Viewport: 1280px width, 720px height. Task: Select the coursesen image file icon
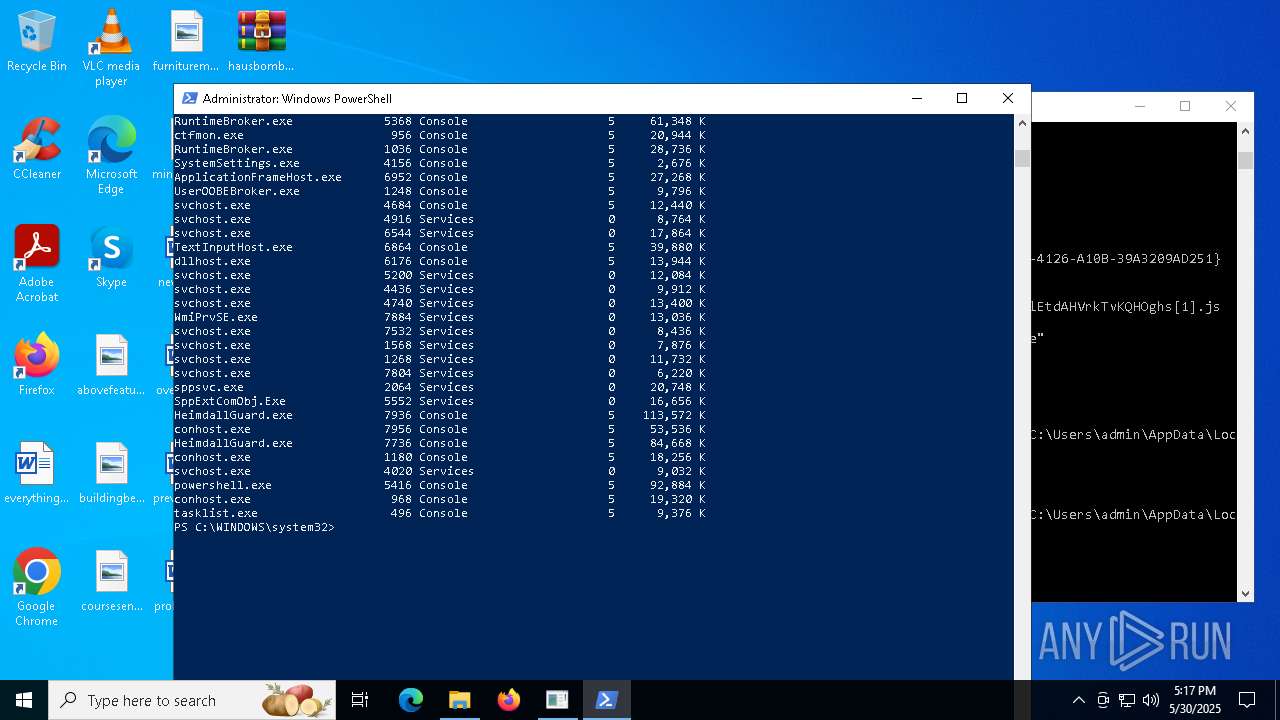point(111,580)
